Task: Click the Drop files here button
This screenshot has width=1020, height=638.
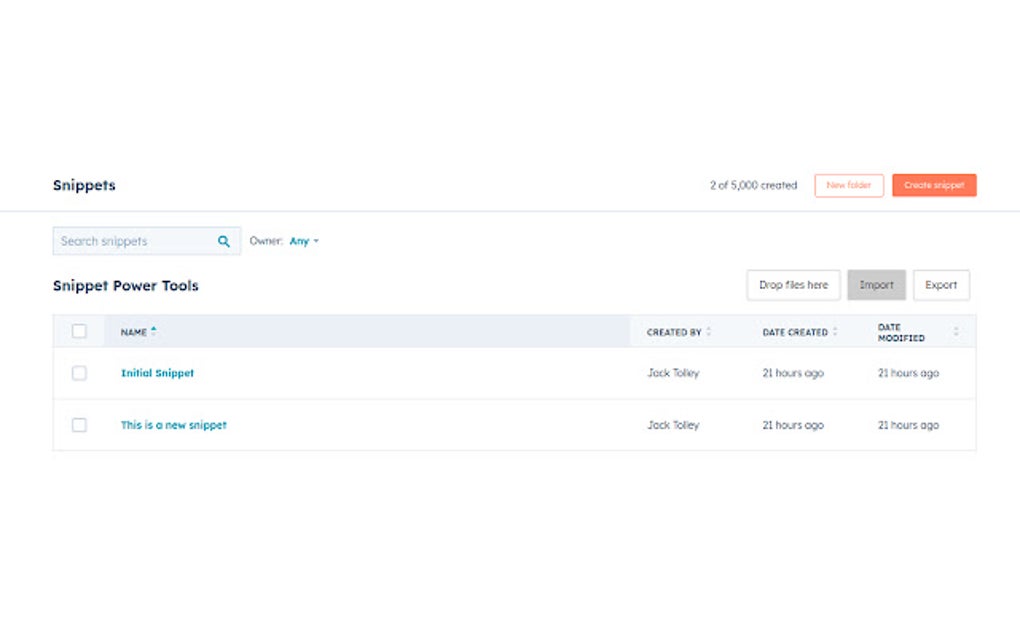Action: coord(793,285)
